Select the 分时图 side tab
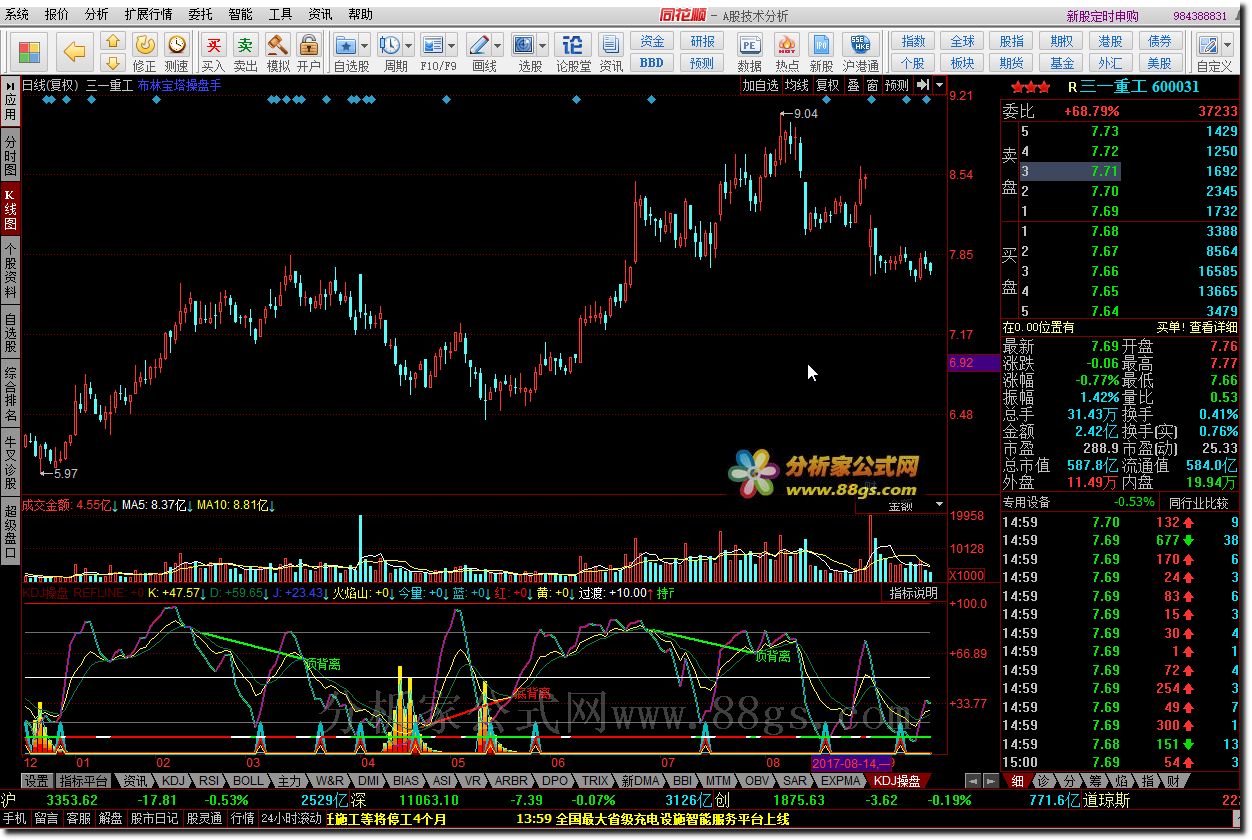The width and height of the screenshot is (1252, 840). click(x=10, y=156)
